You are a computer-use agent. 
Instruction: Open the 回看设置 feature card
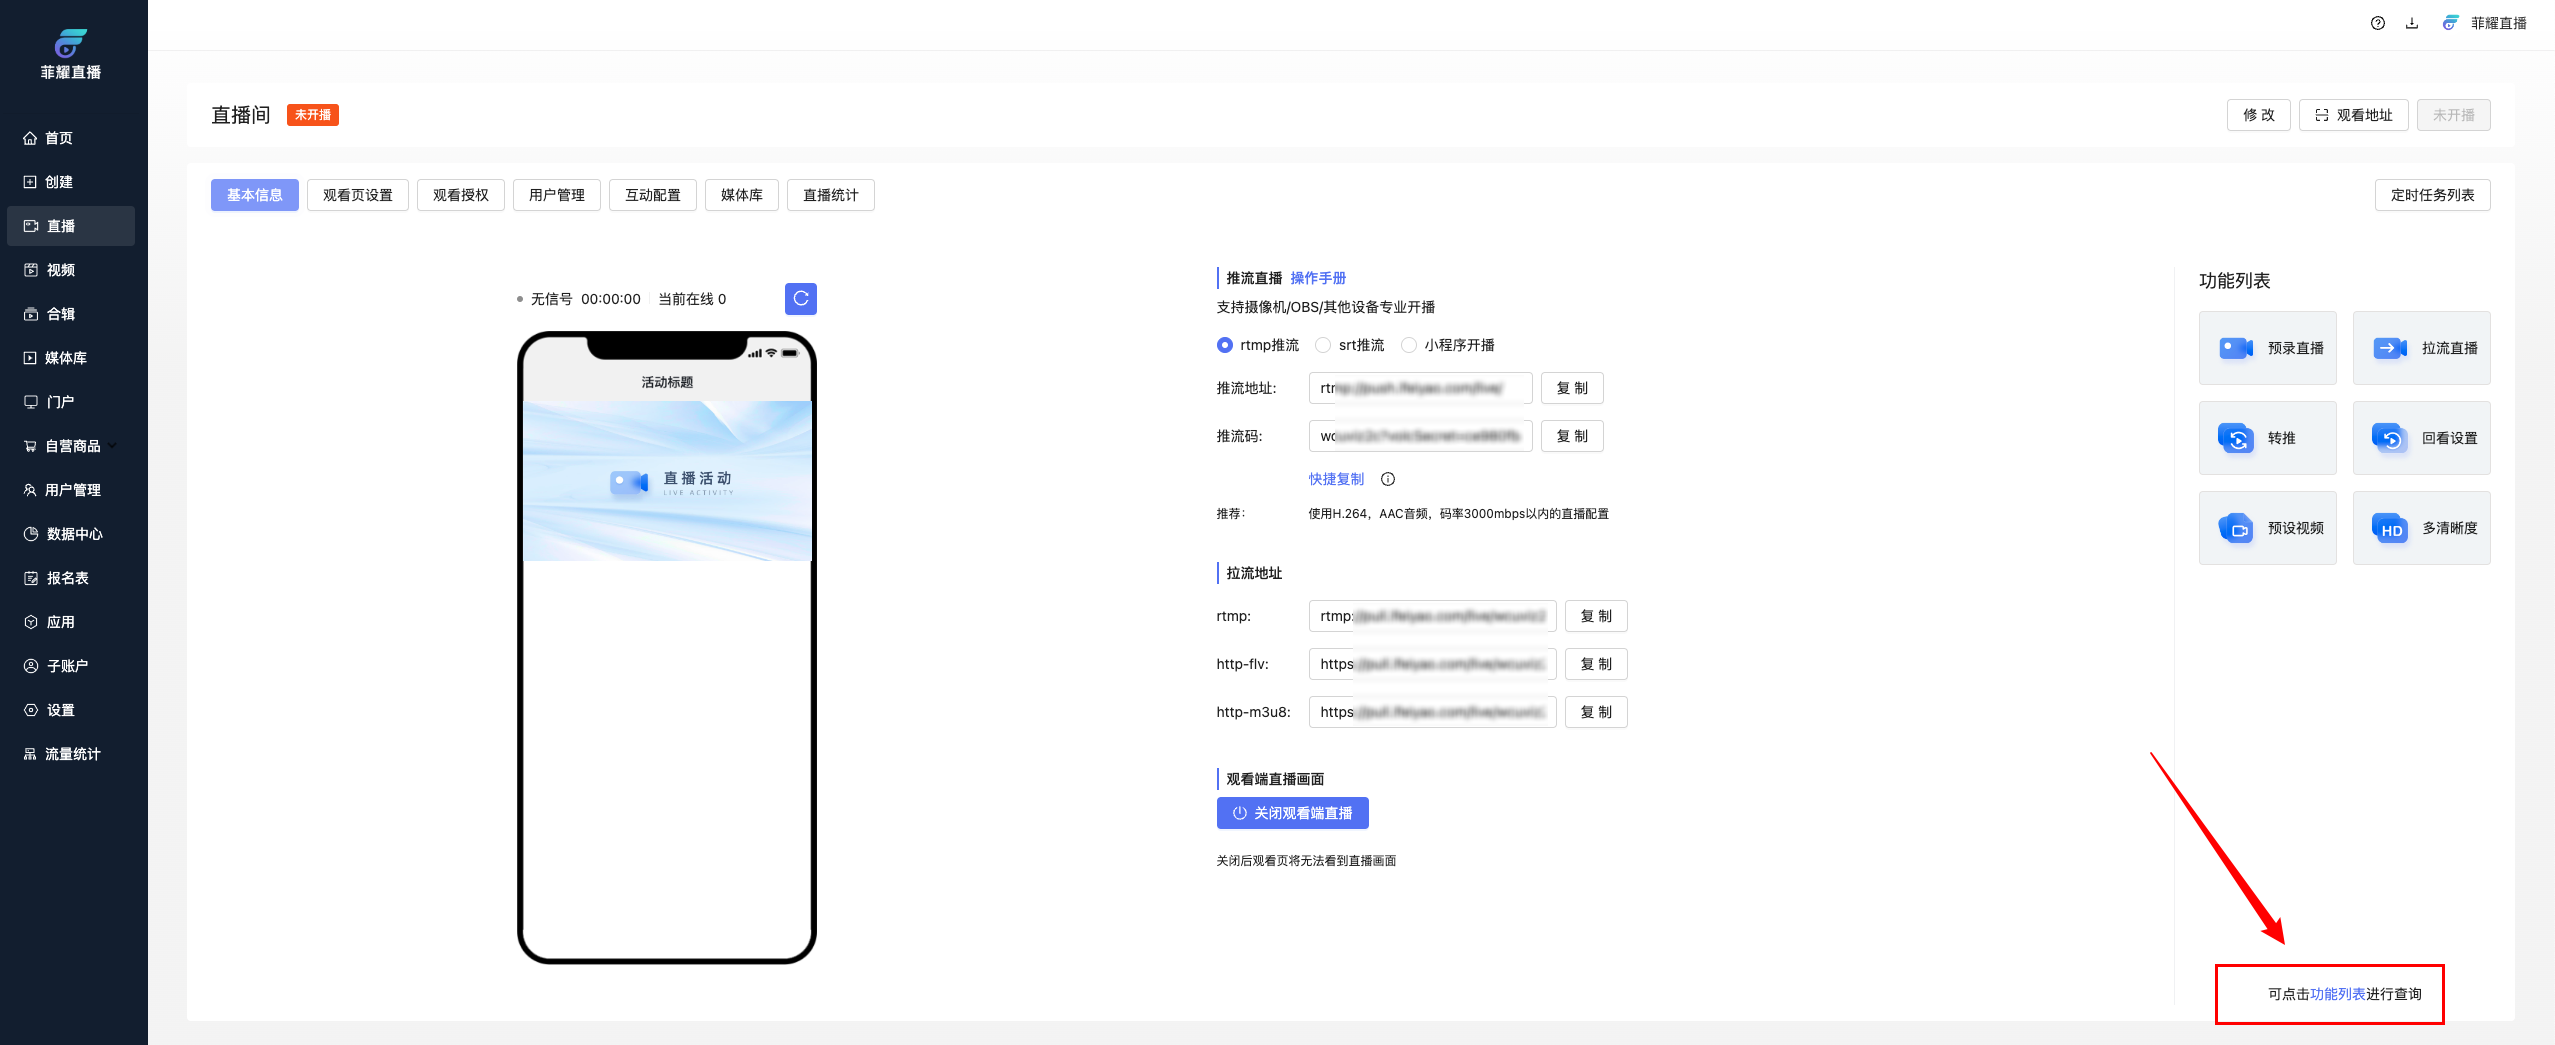click(x=2421, y=438)
